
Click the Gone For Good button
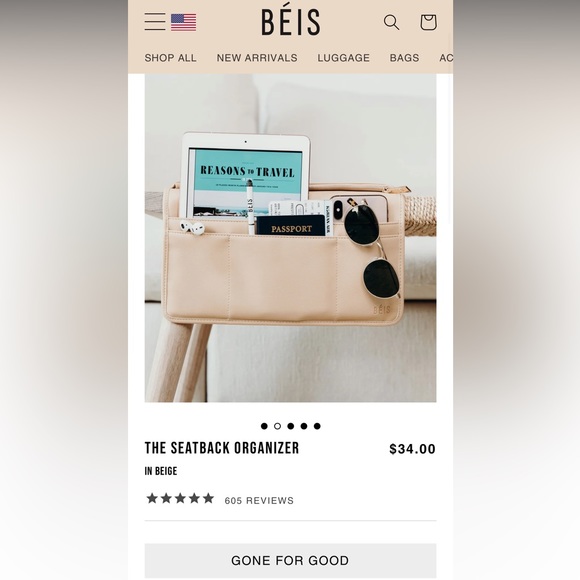290,560
